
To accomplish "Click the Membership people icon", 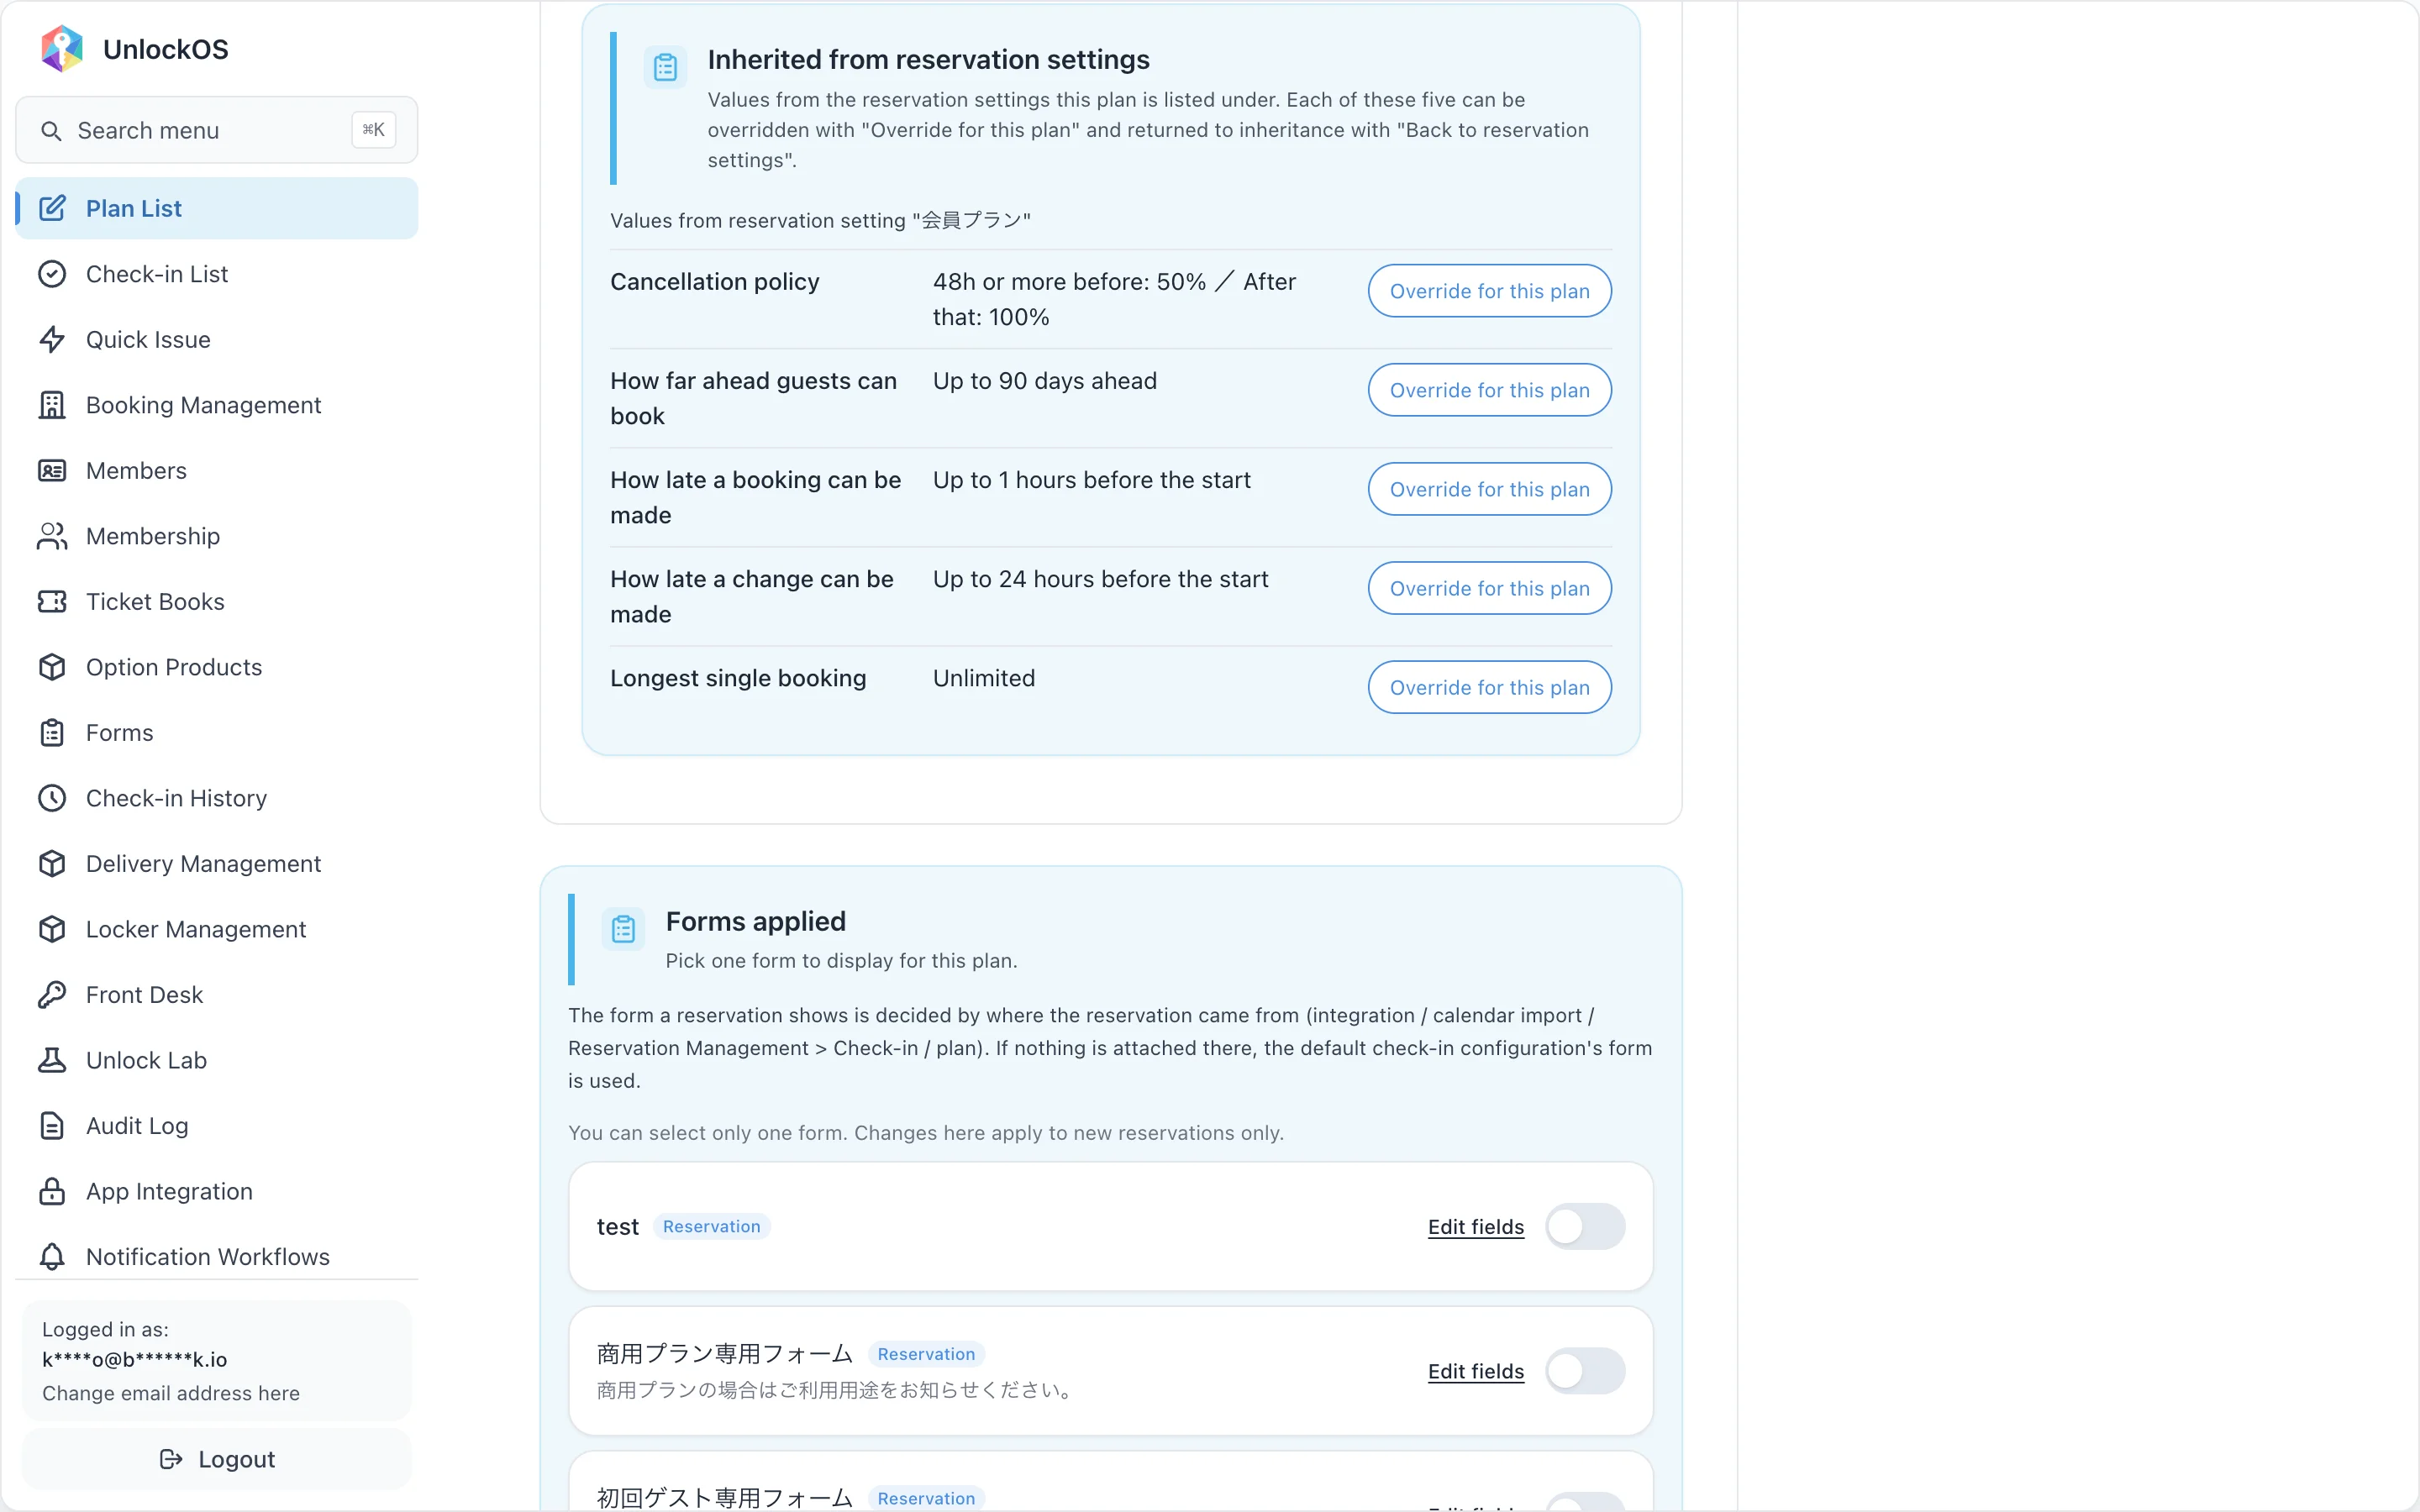I will click(x=52, y=536).
